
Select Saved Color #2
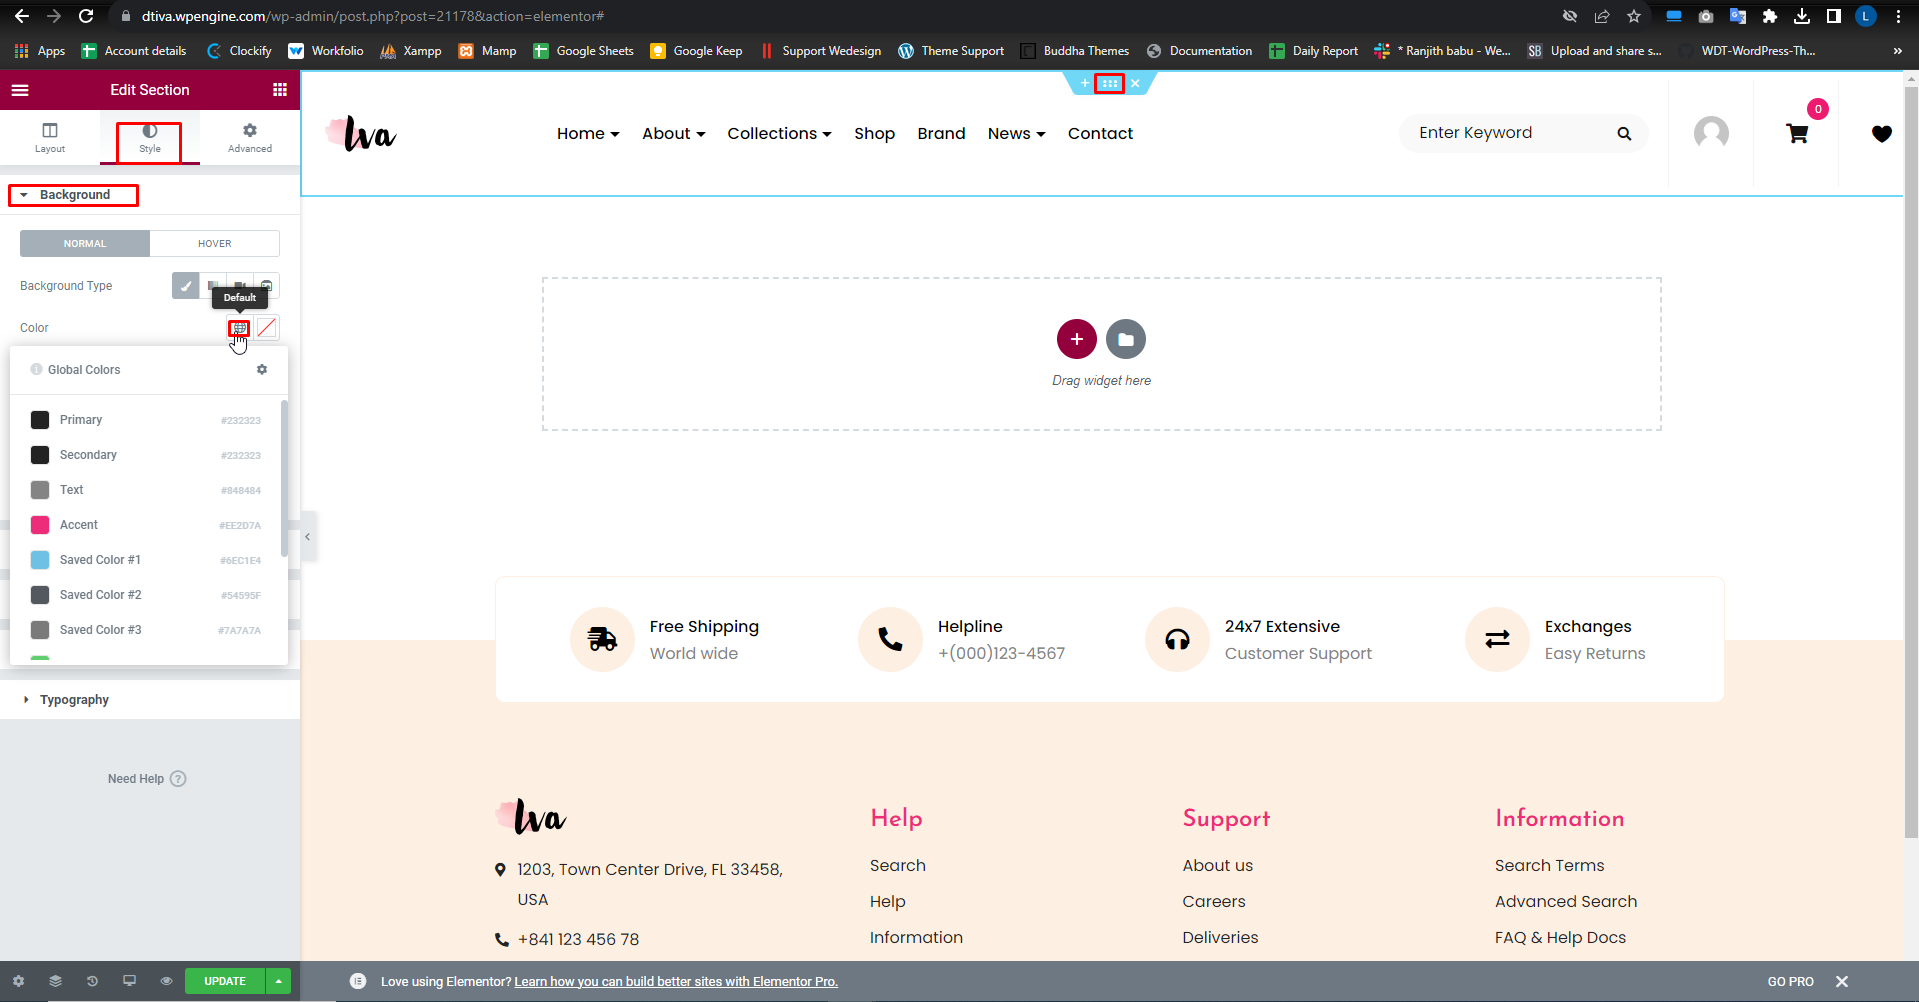click(x=146, y=595)
